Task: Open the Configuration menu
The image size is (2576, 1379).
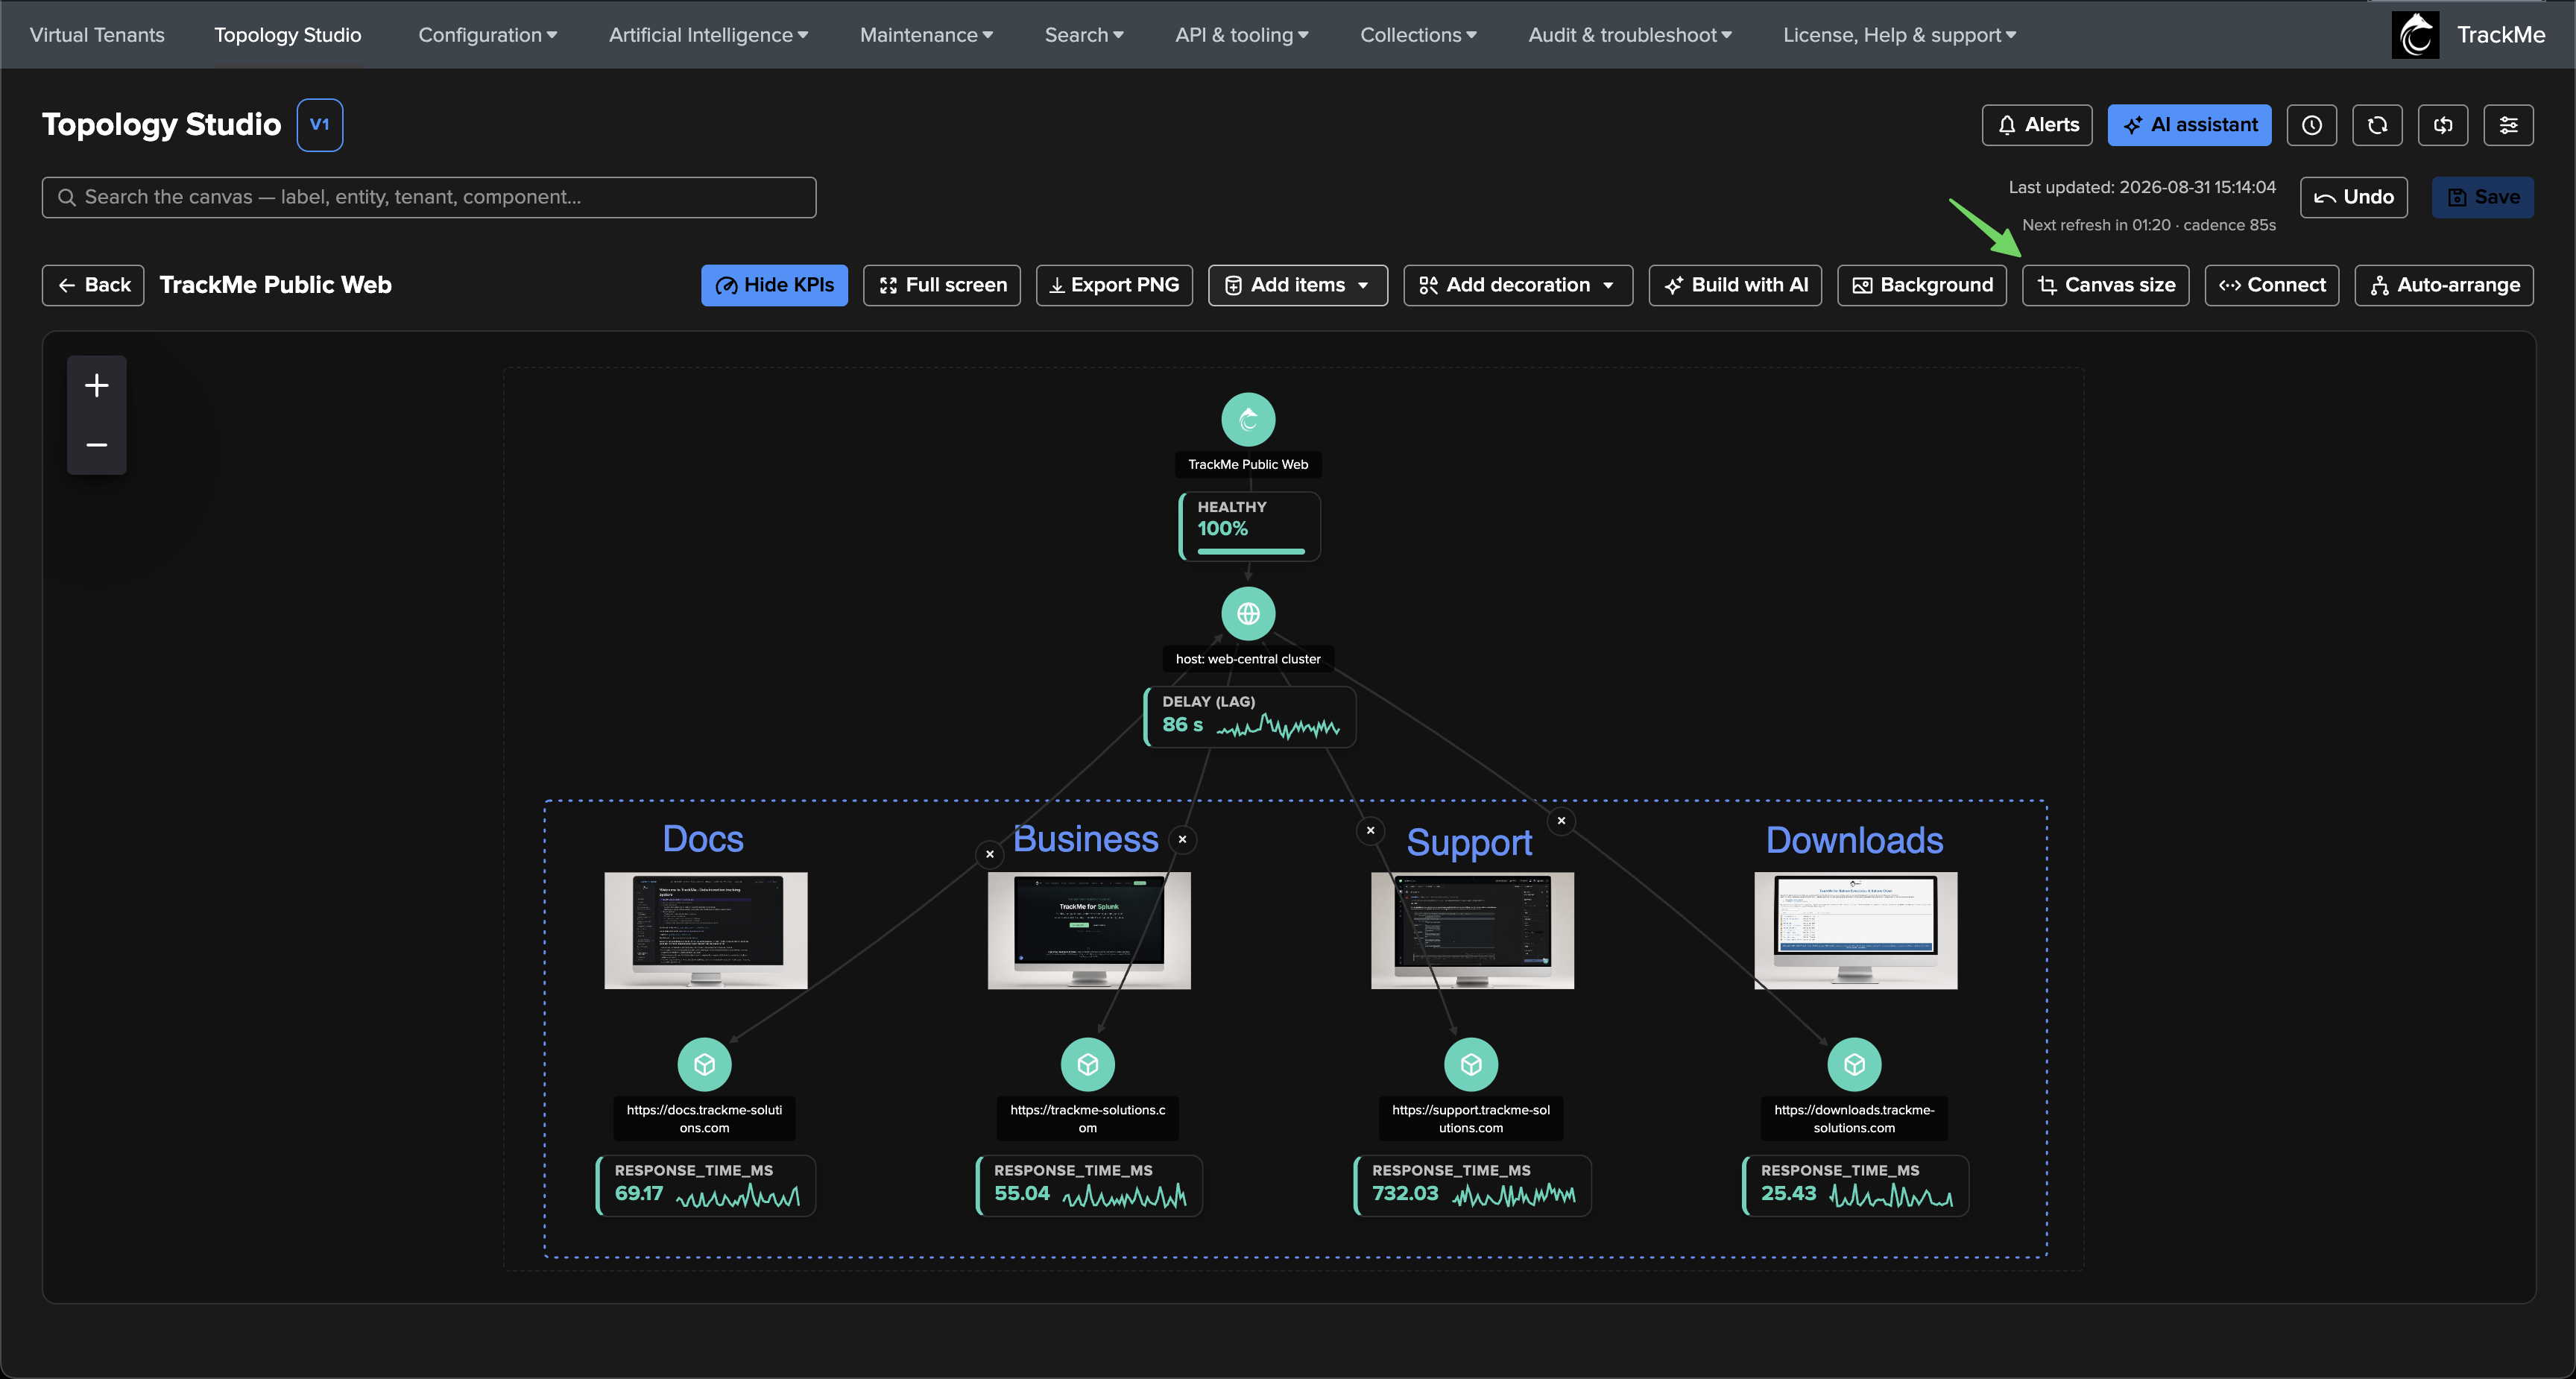Action: click(487, 35)
